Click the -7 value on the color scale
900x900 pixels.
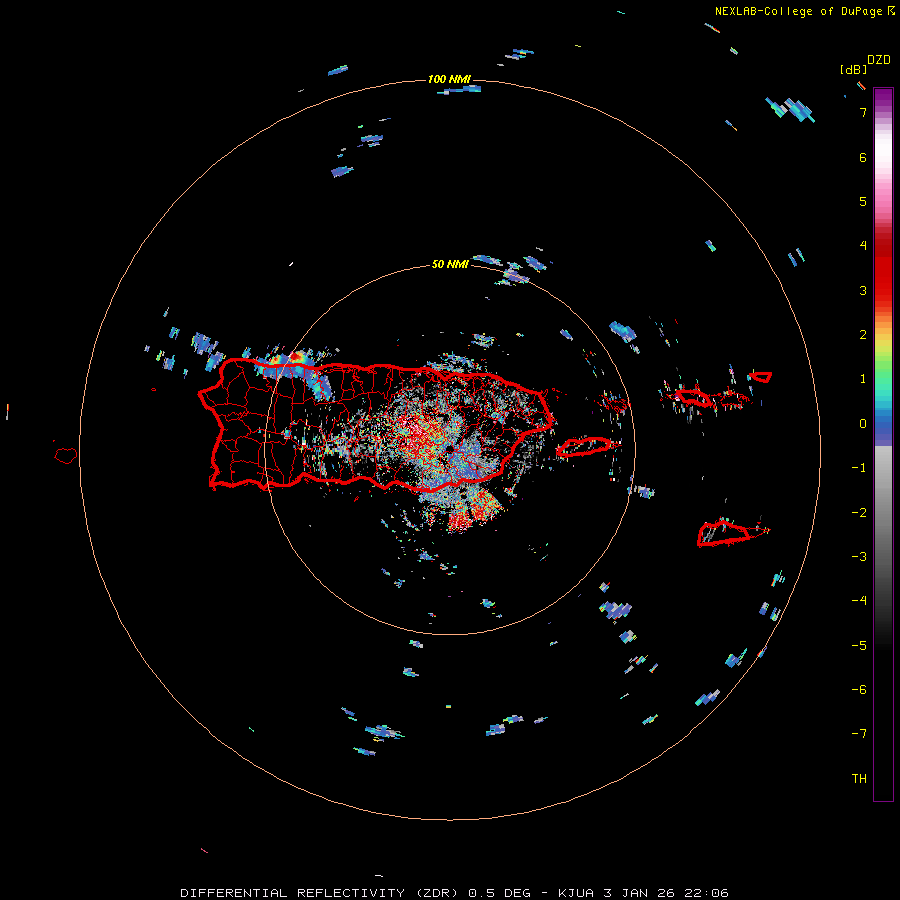pos(859,734)
